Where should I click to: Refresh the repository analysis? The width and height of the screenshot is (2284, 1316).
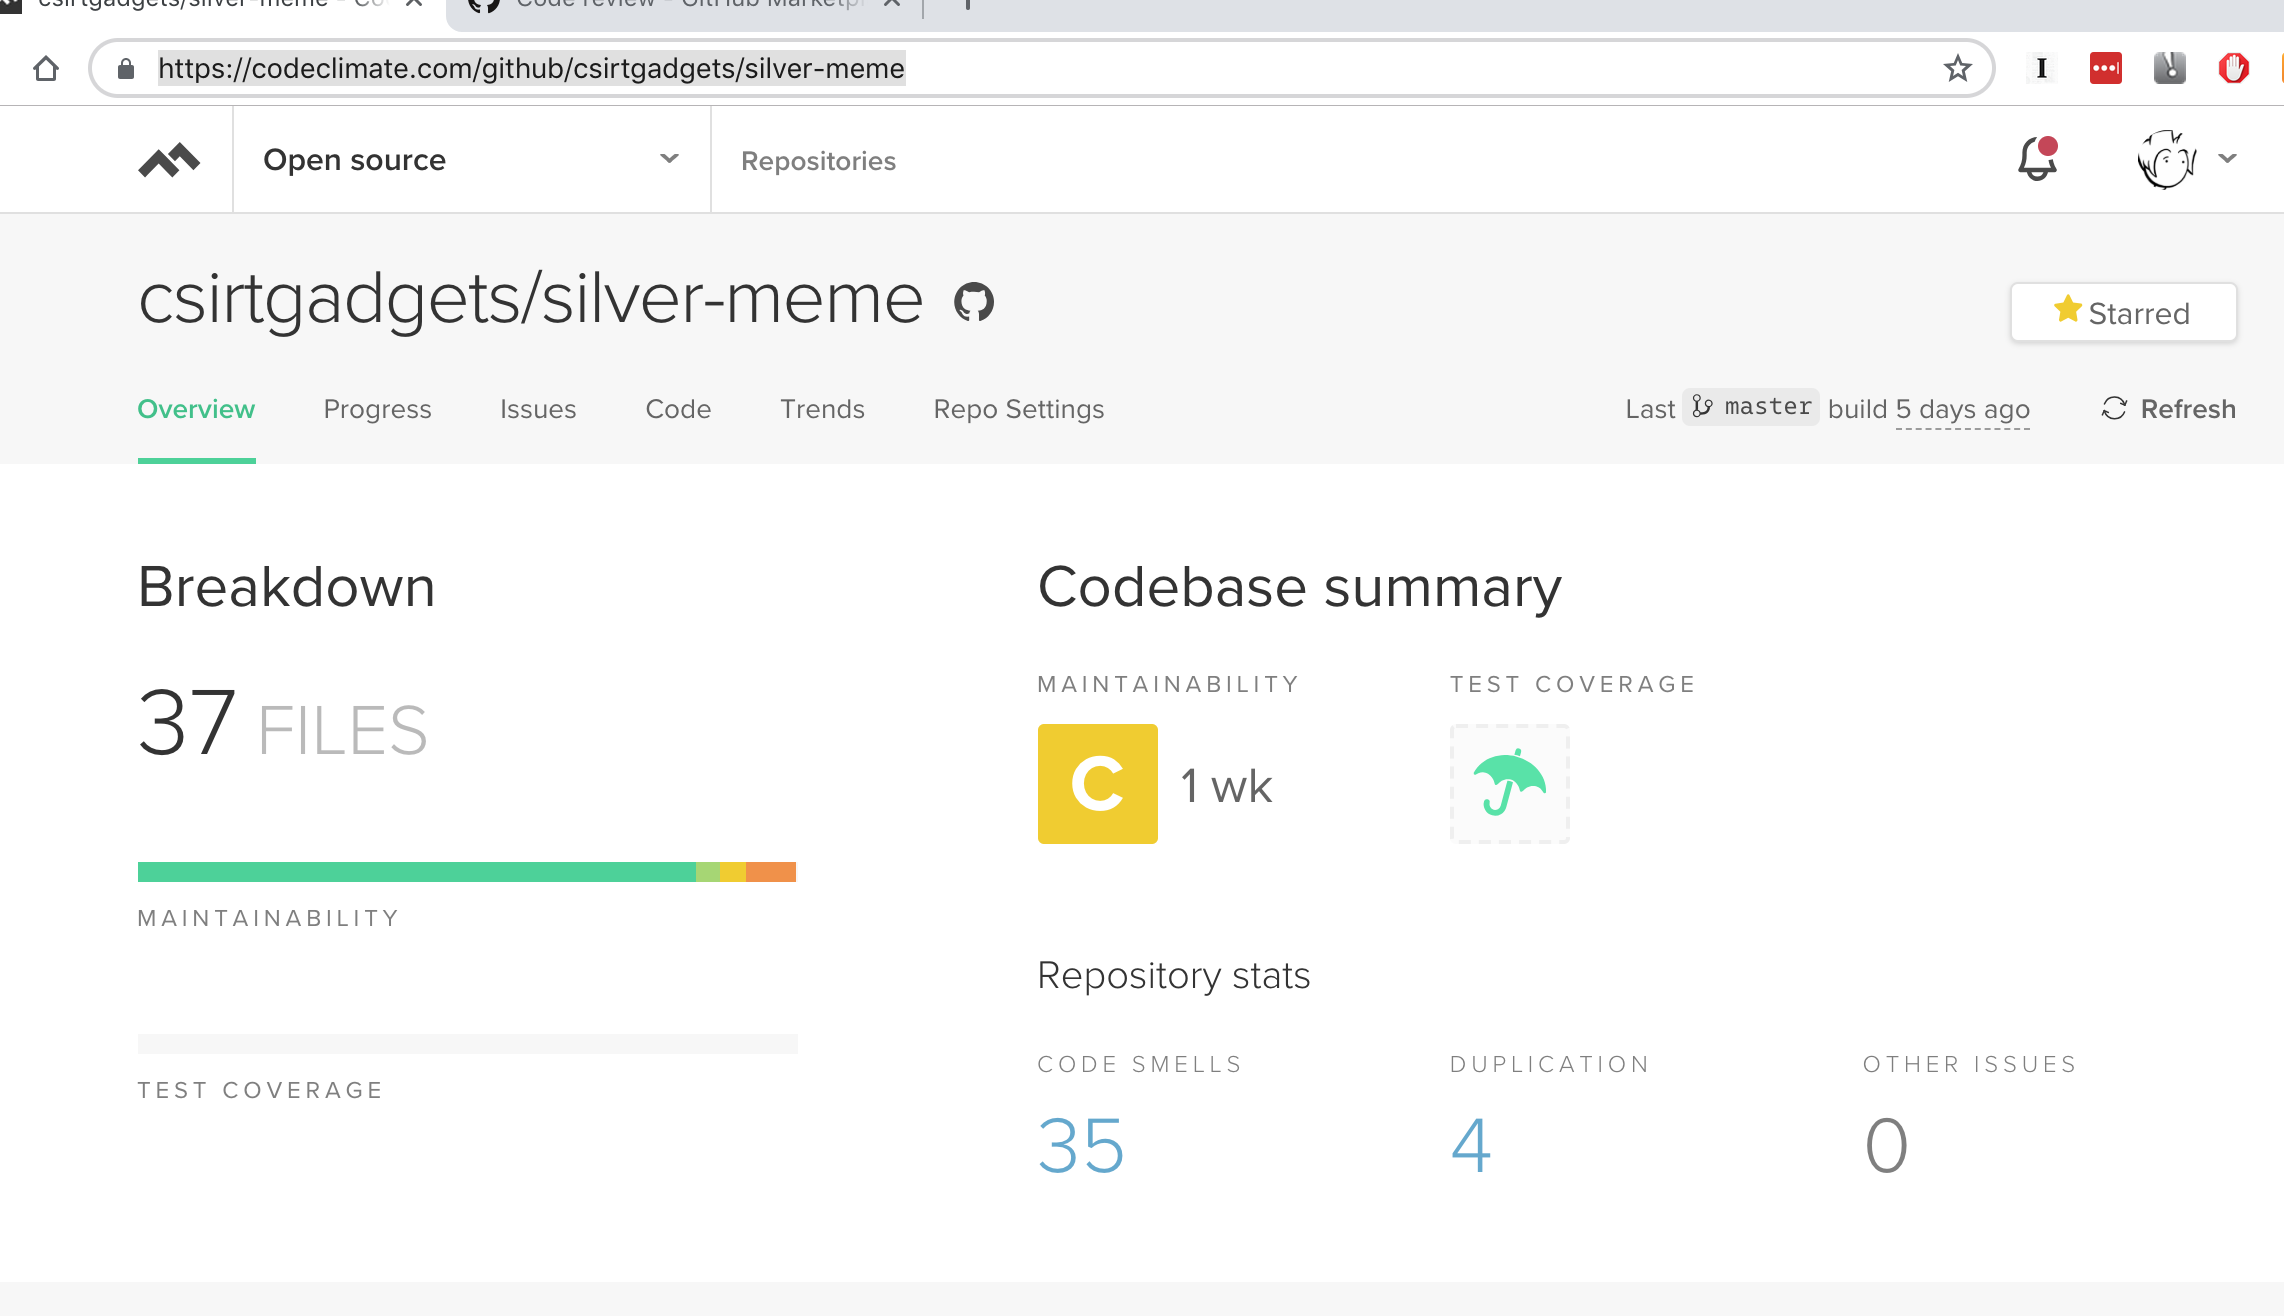pyautogui.click(x=2168, y=409)
